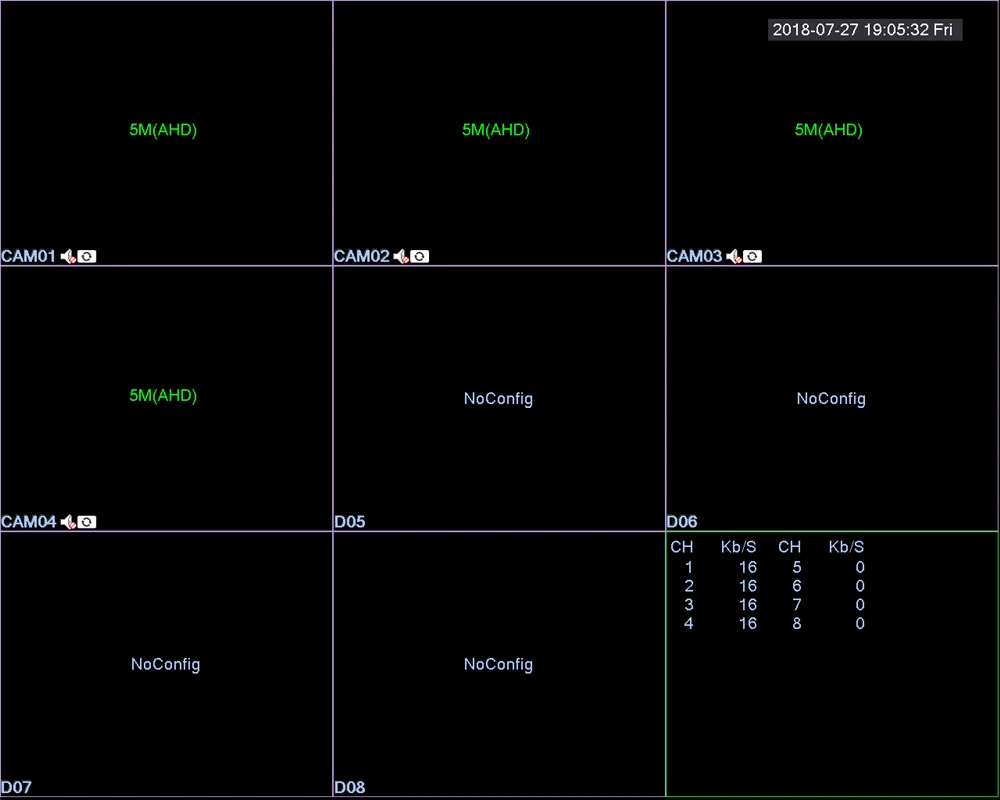1000x800 pixels.
Task: Click the 5M(AHD) text in CAM04 view
Action: [x=163, y=396]
